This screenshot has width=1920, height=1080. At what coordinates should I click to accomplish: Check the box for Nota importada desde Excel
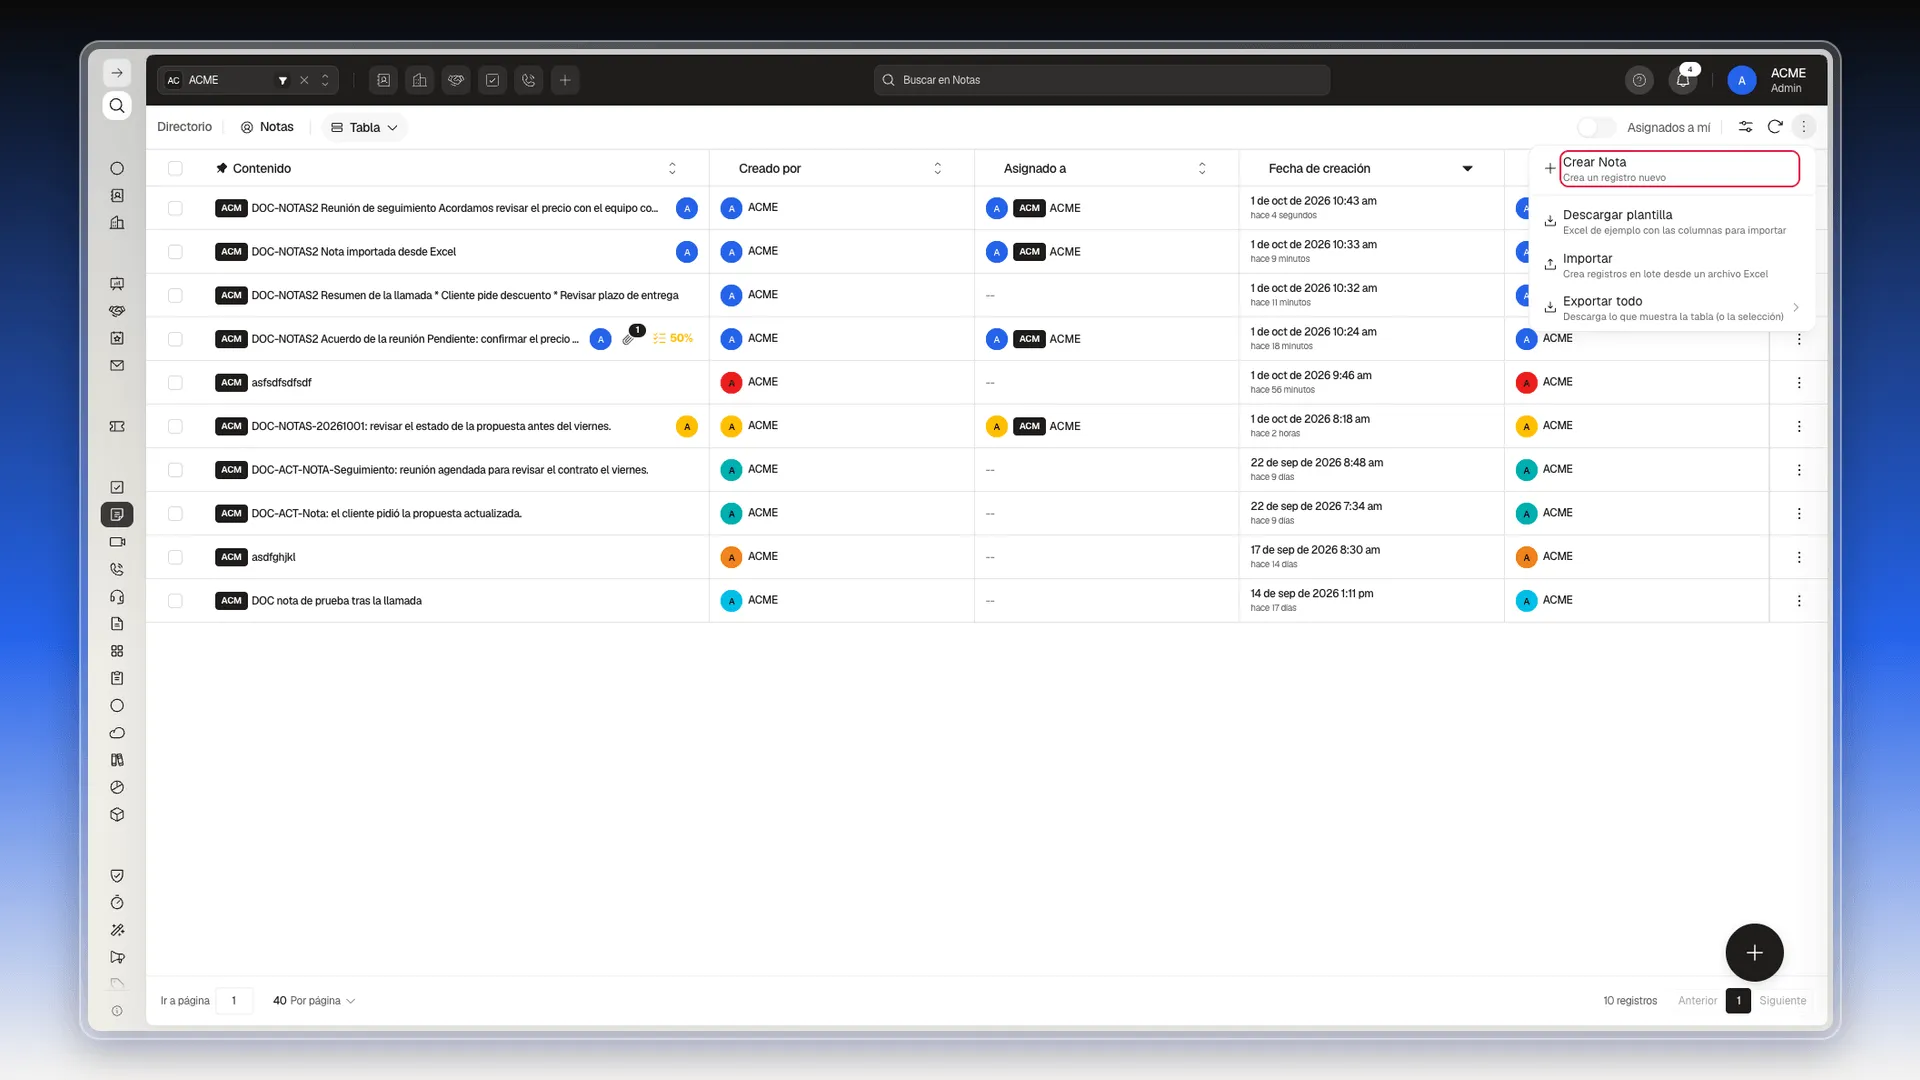point(175,252)
